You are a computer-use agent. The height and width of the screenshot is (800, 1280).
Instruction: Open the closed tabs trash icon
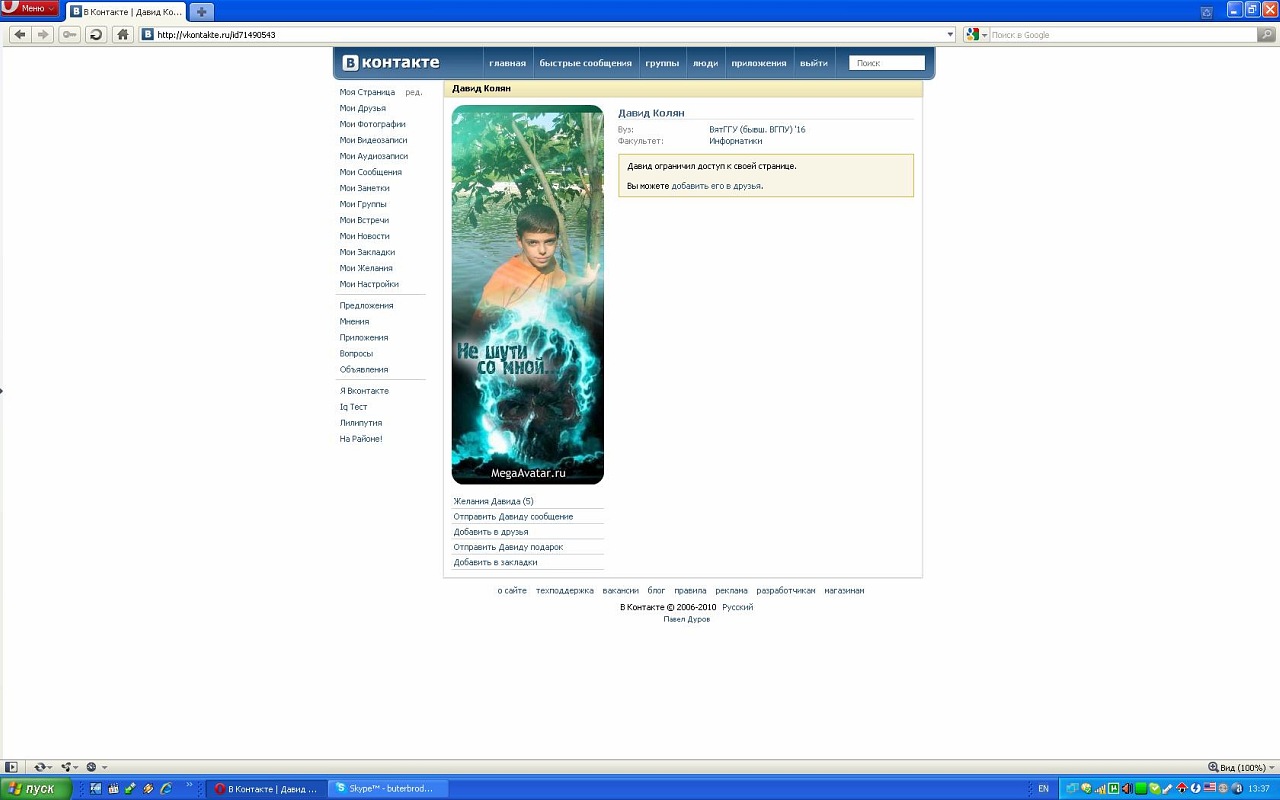1207,12
